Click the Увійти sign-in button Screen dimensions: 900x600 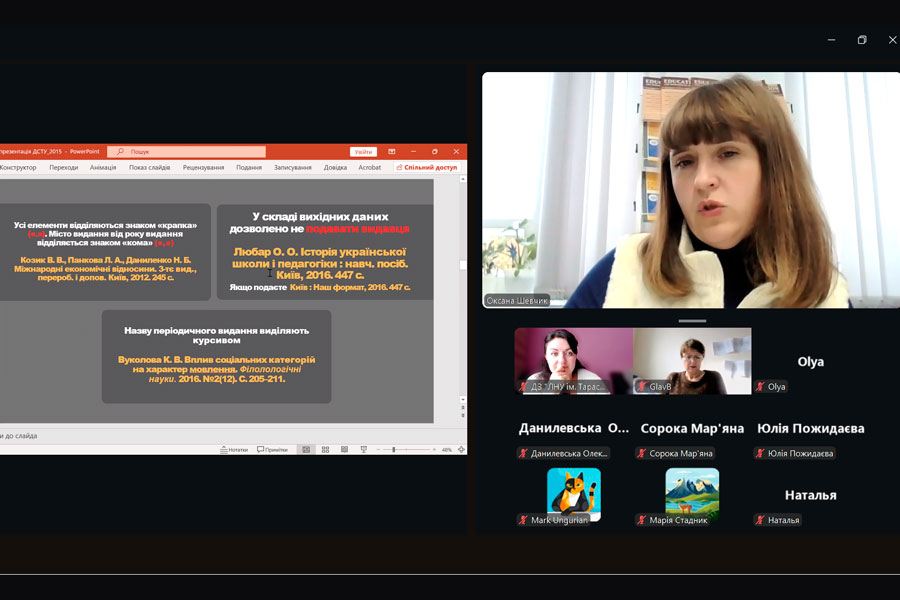tap(363, 152)
